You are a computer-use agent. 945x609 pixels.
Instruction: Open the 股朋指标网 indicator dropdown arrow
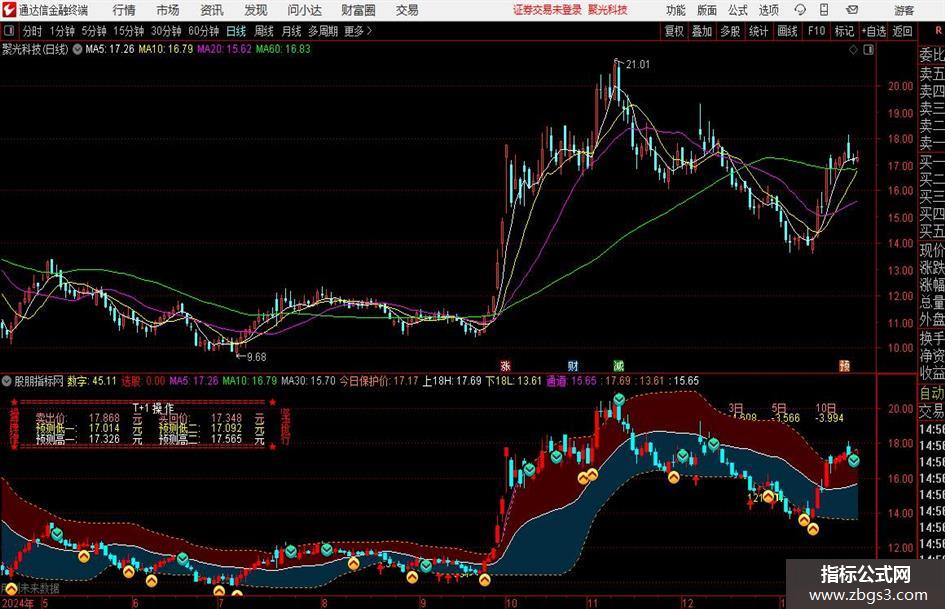pyautogui.click(x=7, y=381)
